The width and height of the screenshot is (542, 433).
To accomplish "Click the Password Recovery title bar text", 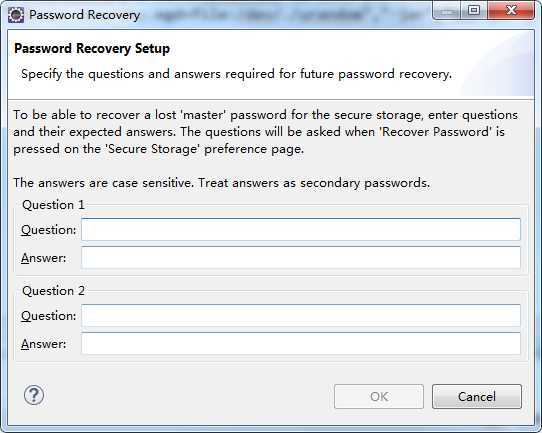I will click(x=85, y=15).
